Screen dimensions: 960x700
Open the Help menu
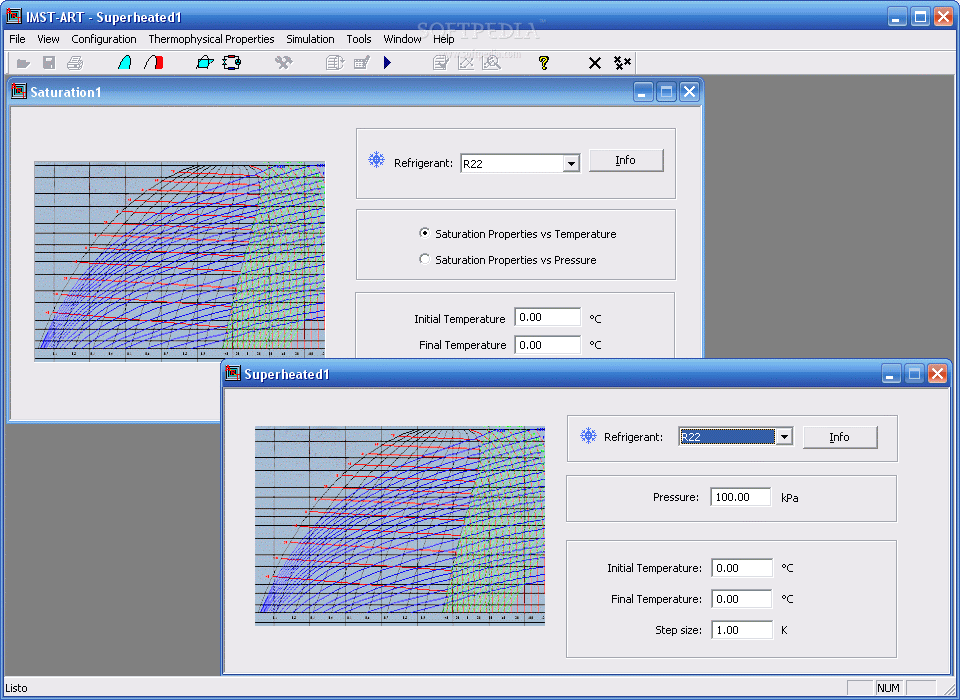click(x=444, y=39)
